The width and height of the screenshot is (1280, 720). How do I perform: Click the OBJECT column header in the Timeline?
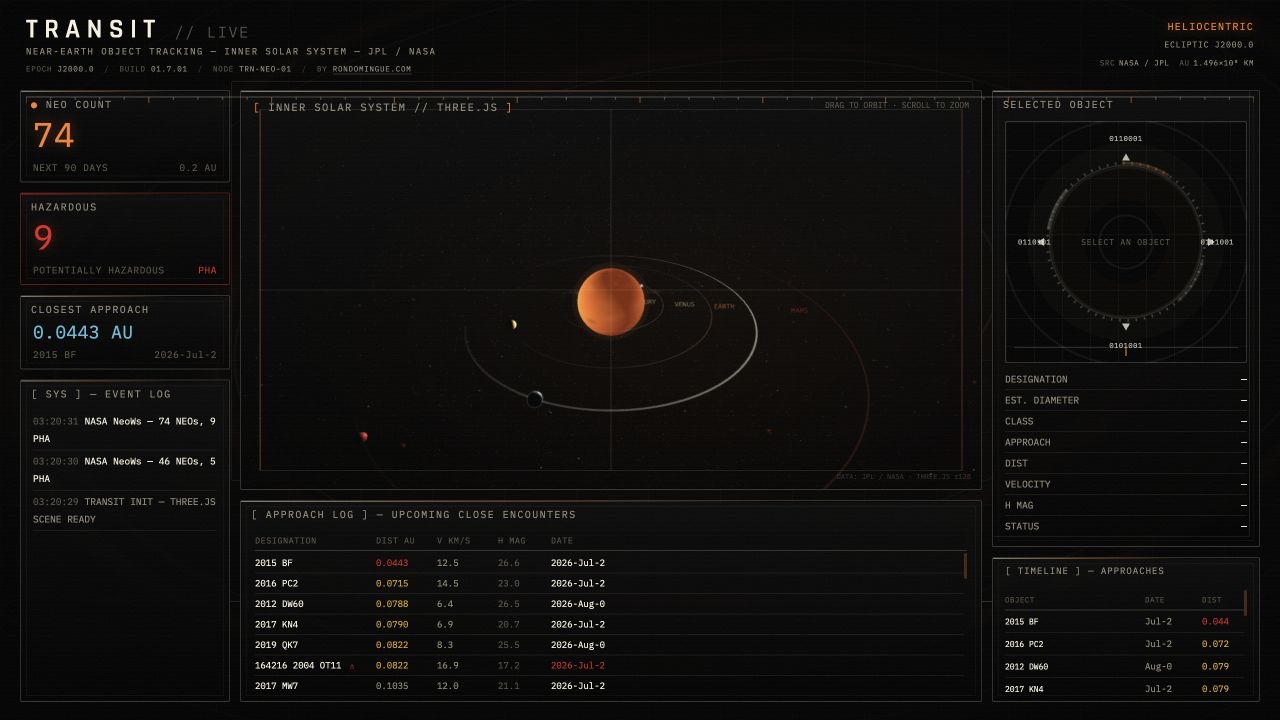point(1020,600)
